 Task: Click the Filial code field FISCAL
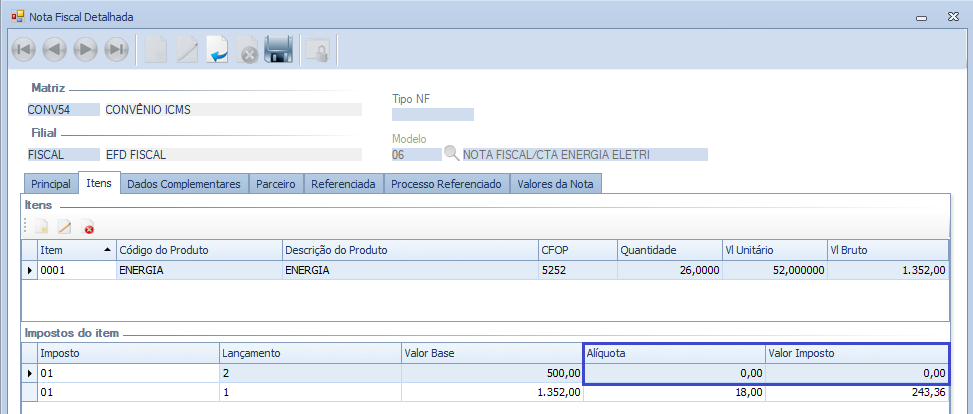tap(63, 155)
